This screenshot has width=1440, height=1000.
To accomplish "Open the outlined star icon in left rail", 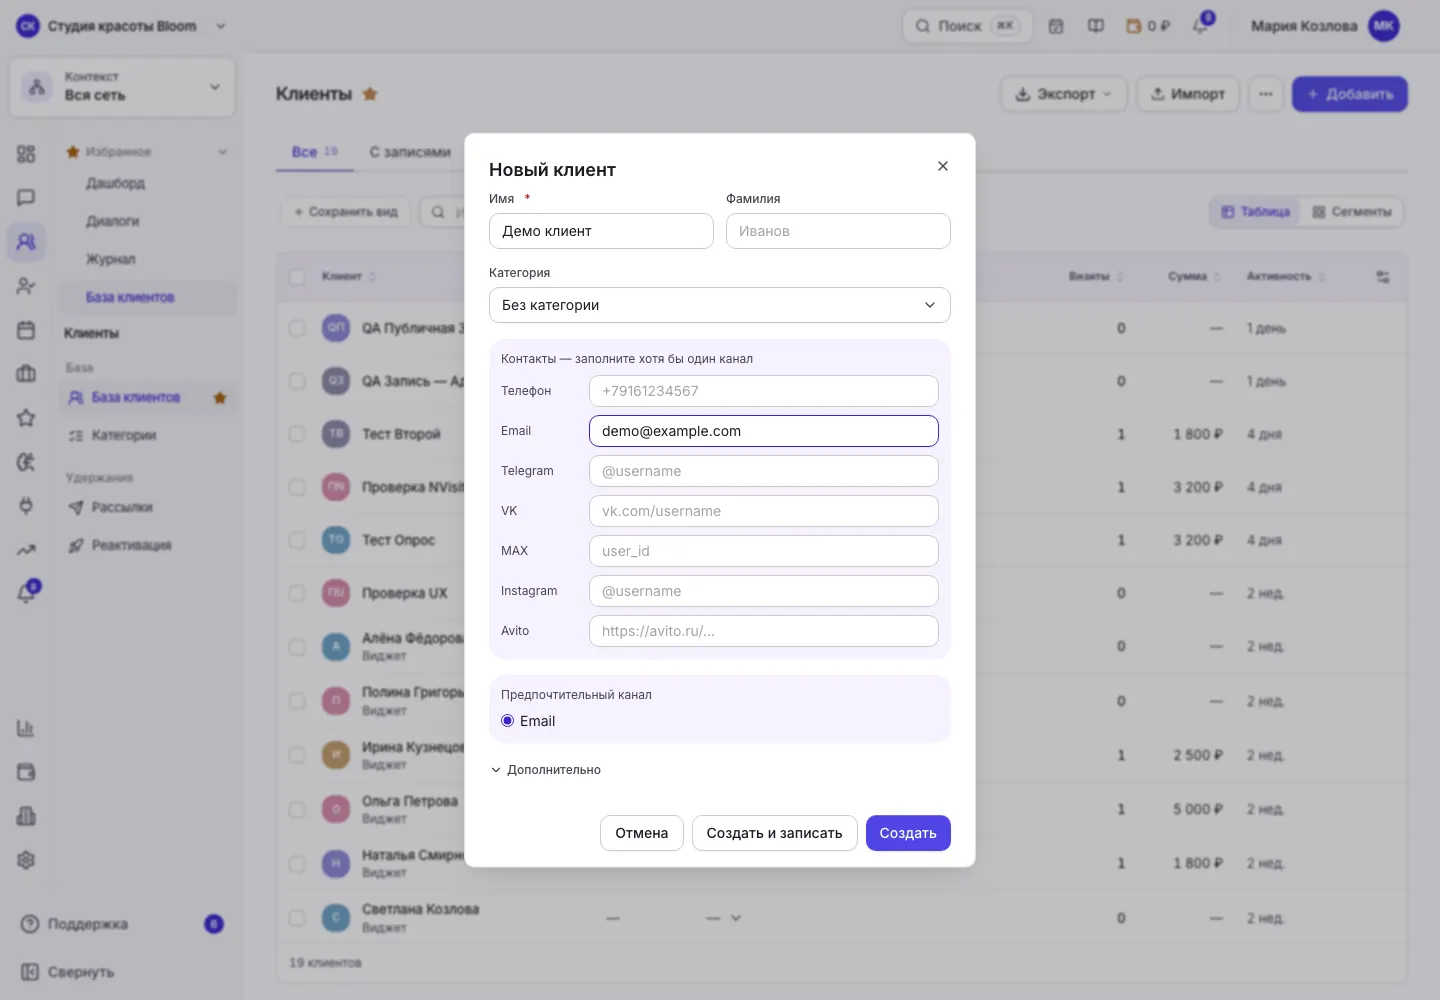I will pyautogui.click(x=26, y=418).
